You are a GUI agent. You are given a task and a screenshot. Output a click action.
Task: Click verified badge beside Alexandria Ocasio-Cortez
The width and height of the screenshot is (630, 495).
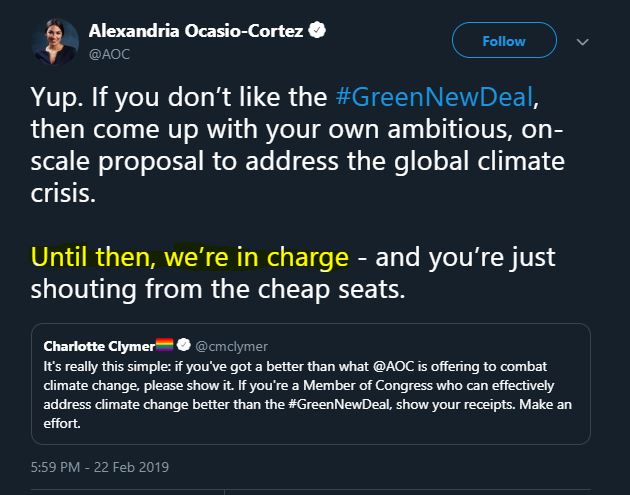316,32
